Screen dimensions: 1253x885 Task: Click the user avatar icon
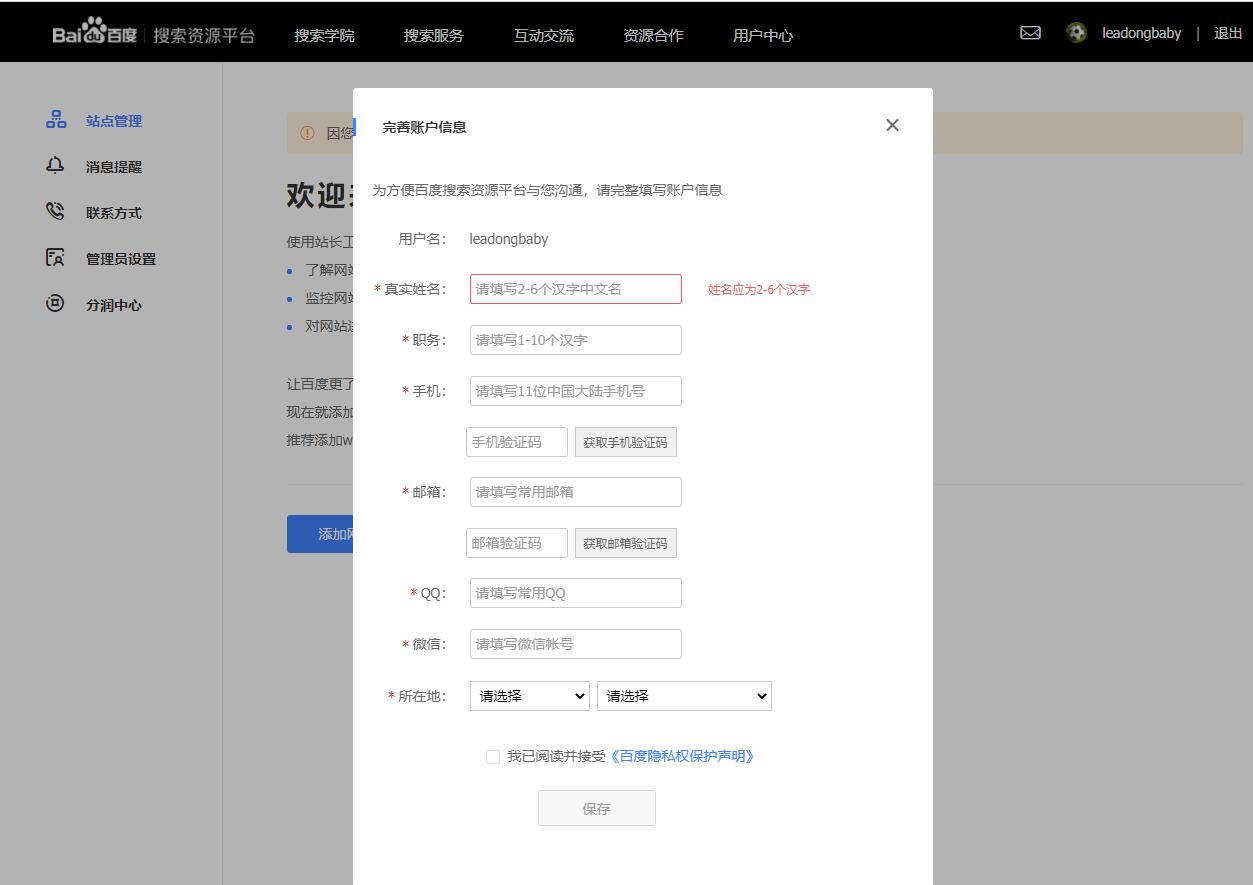1075,33
